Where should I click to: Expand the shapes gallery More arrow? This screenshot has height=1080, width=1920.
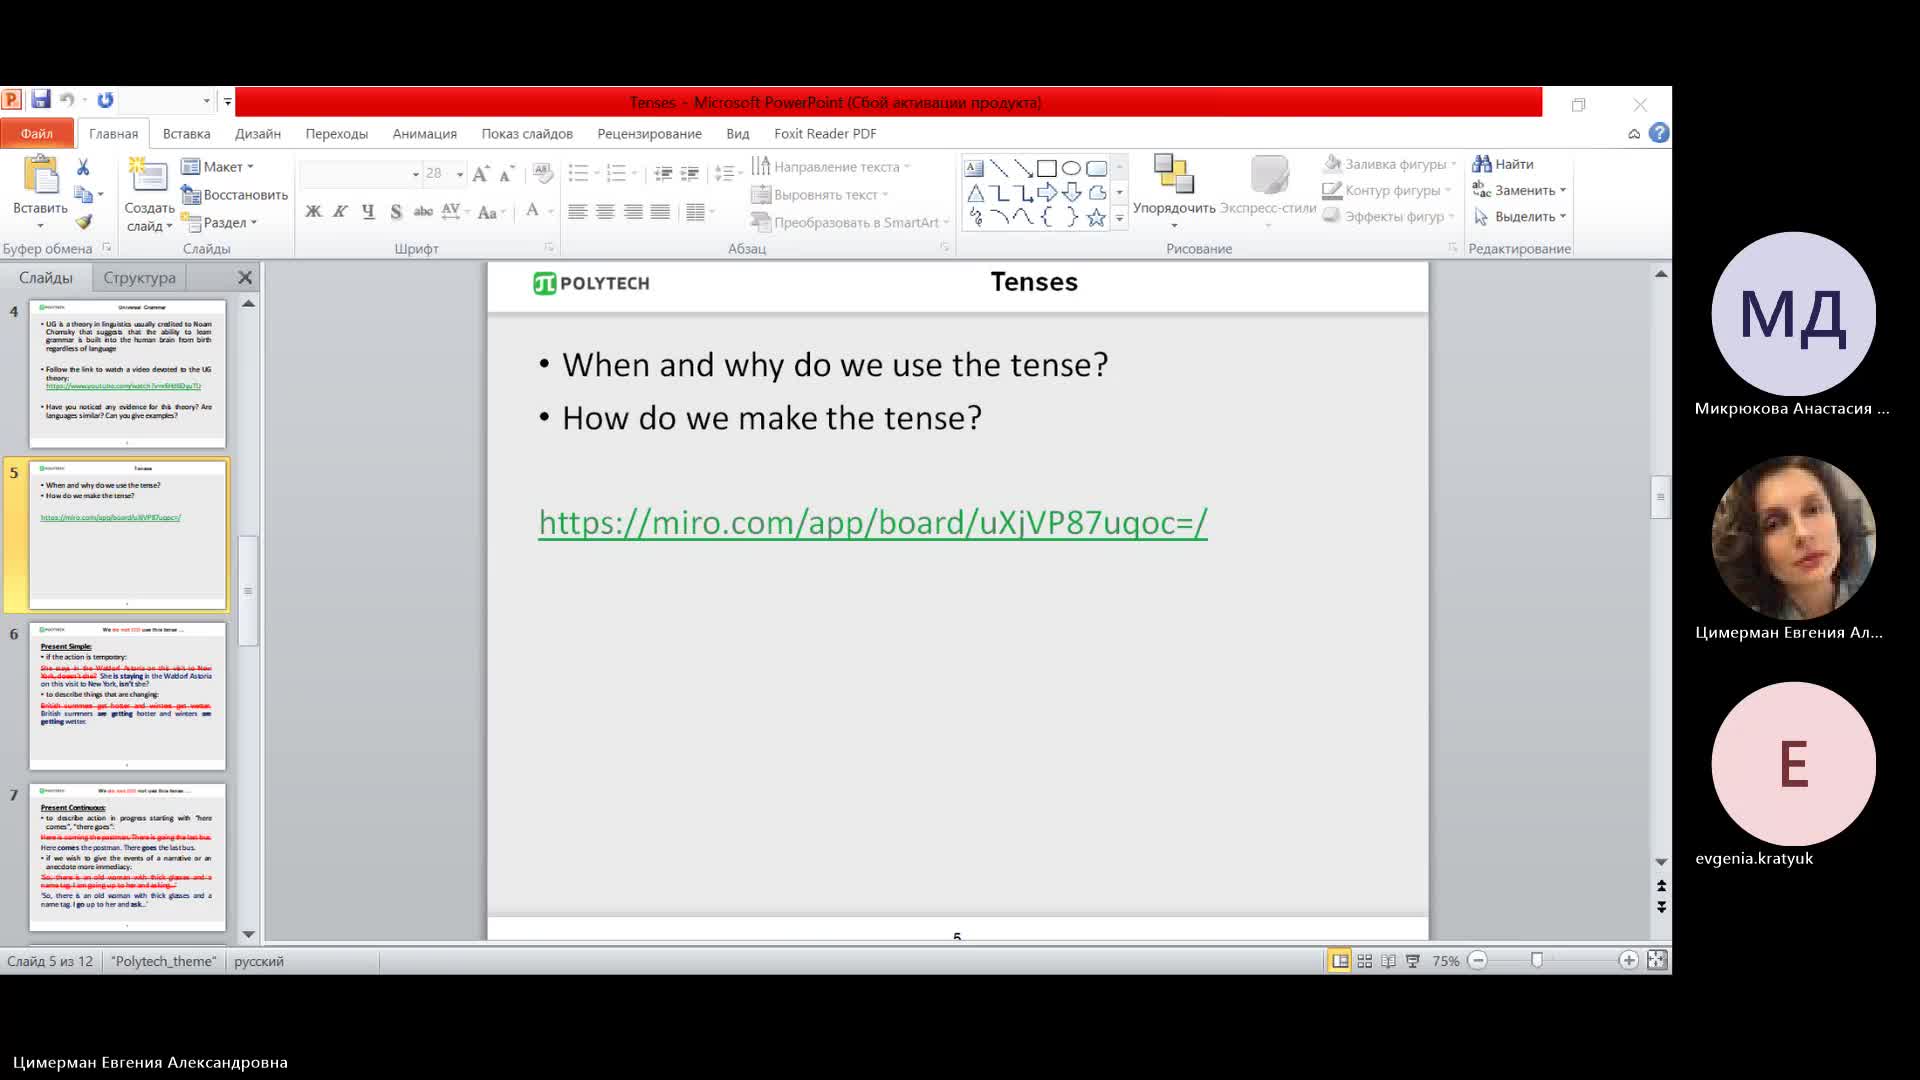[x=1119, y=217]
